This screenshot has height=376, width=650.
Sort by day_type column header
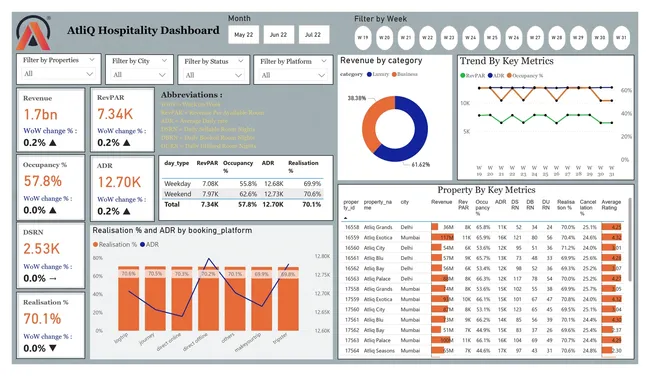[x=177, y=163]
